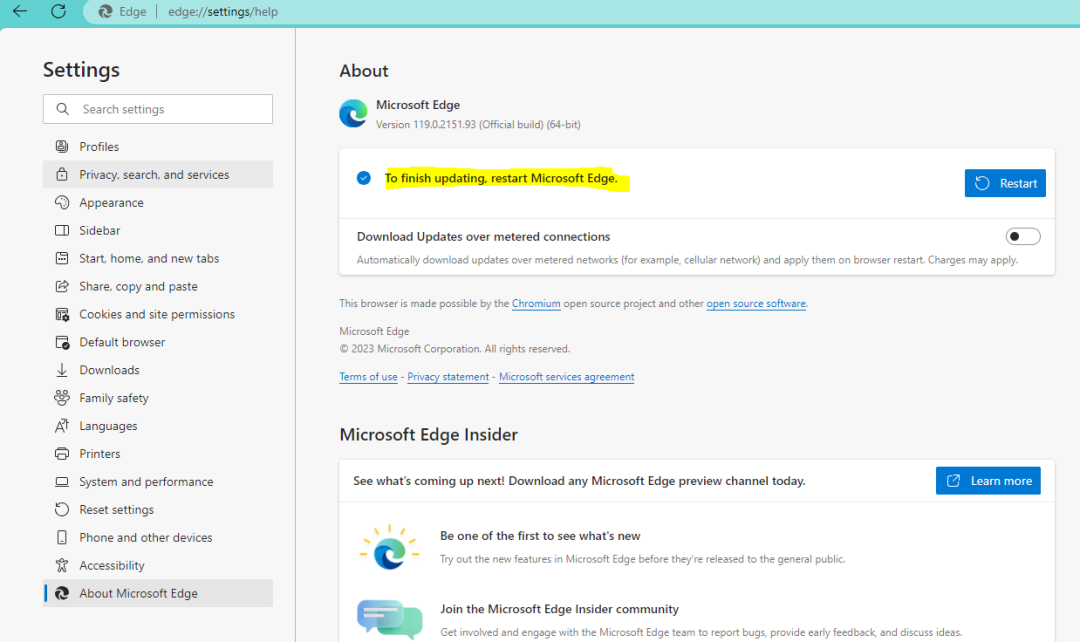Click the Downloads arrow icon

tap(62, 370)
